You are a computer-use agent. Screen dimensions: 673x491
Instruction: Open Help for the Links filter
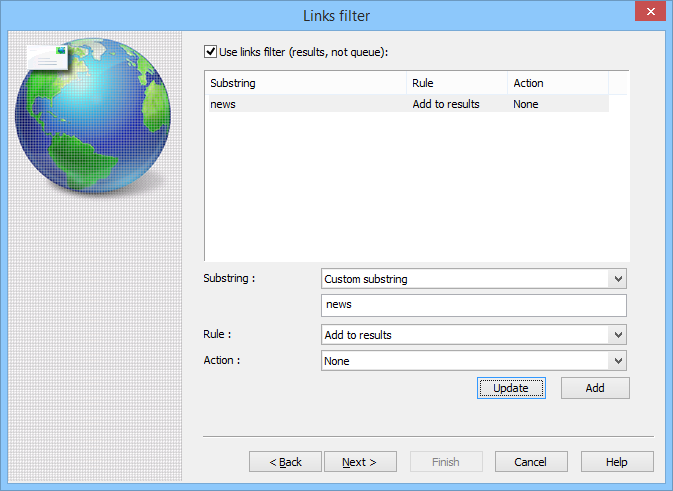click(x=617, y=462)
